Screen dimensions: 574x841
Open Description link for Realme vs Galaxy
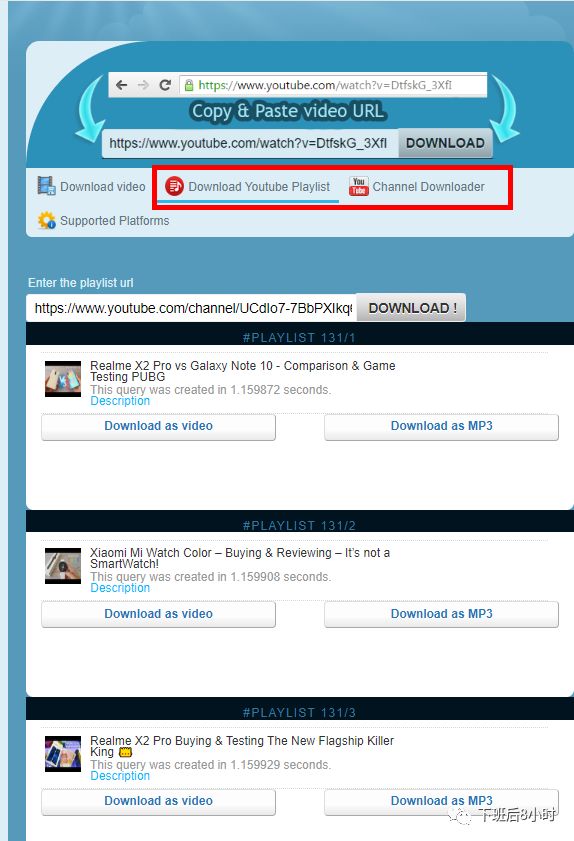tap(120, 401)
